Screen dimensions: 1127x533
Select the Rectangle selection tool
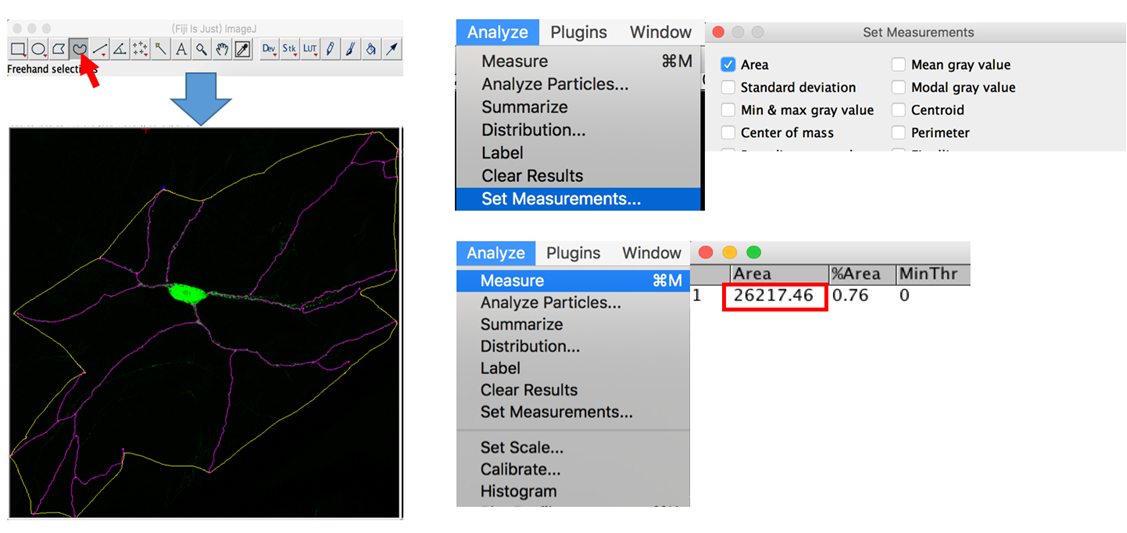[x=18, y=48]
